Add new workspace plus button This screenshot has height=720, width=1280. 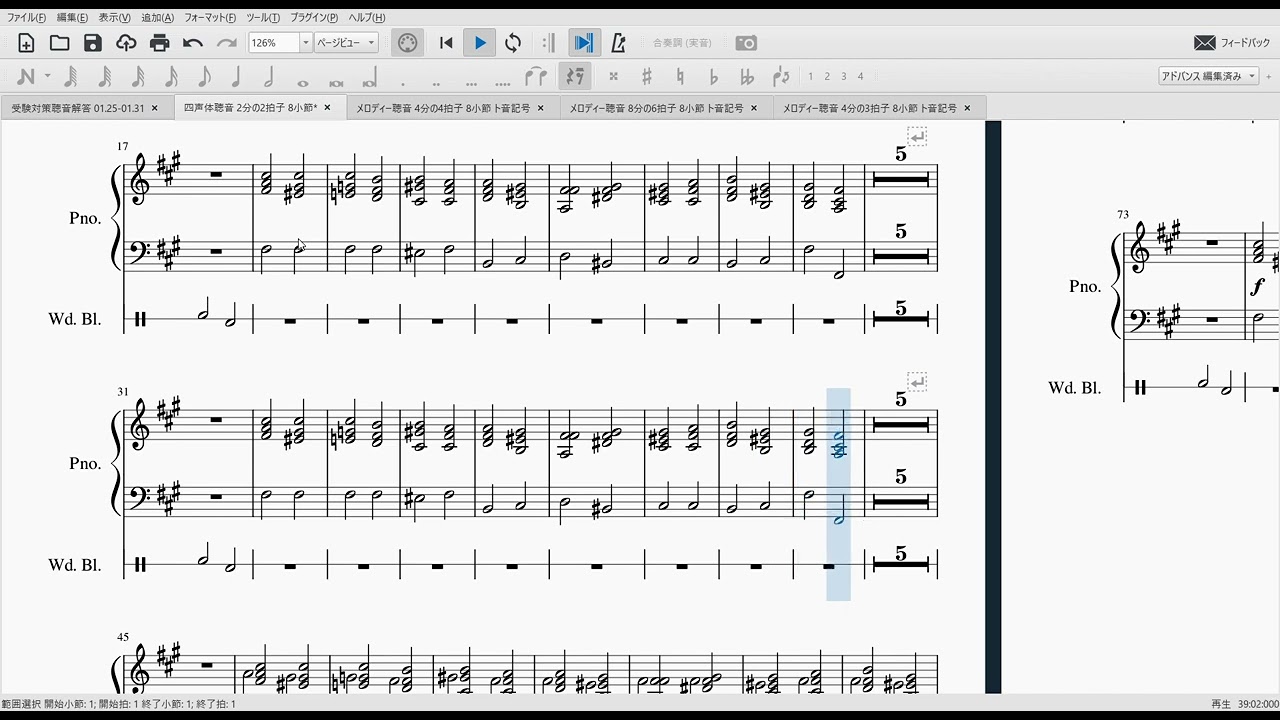pyautogui.click(x=1269, y=76)
